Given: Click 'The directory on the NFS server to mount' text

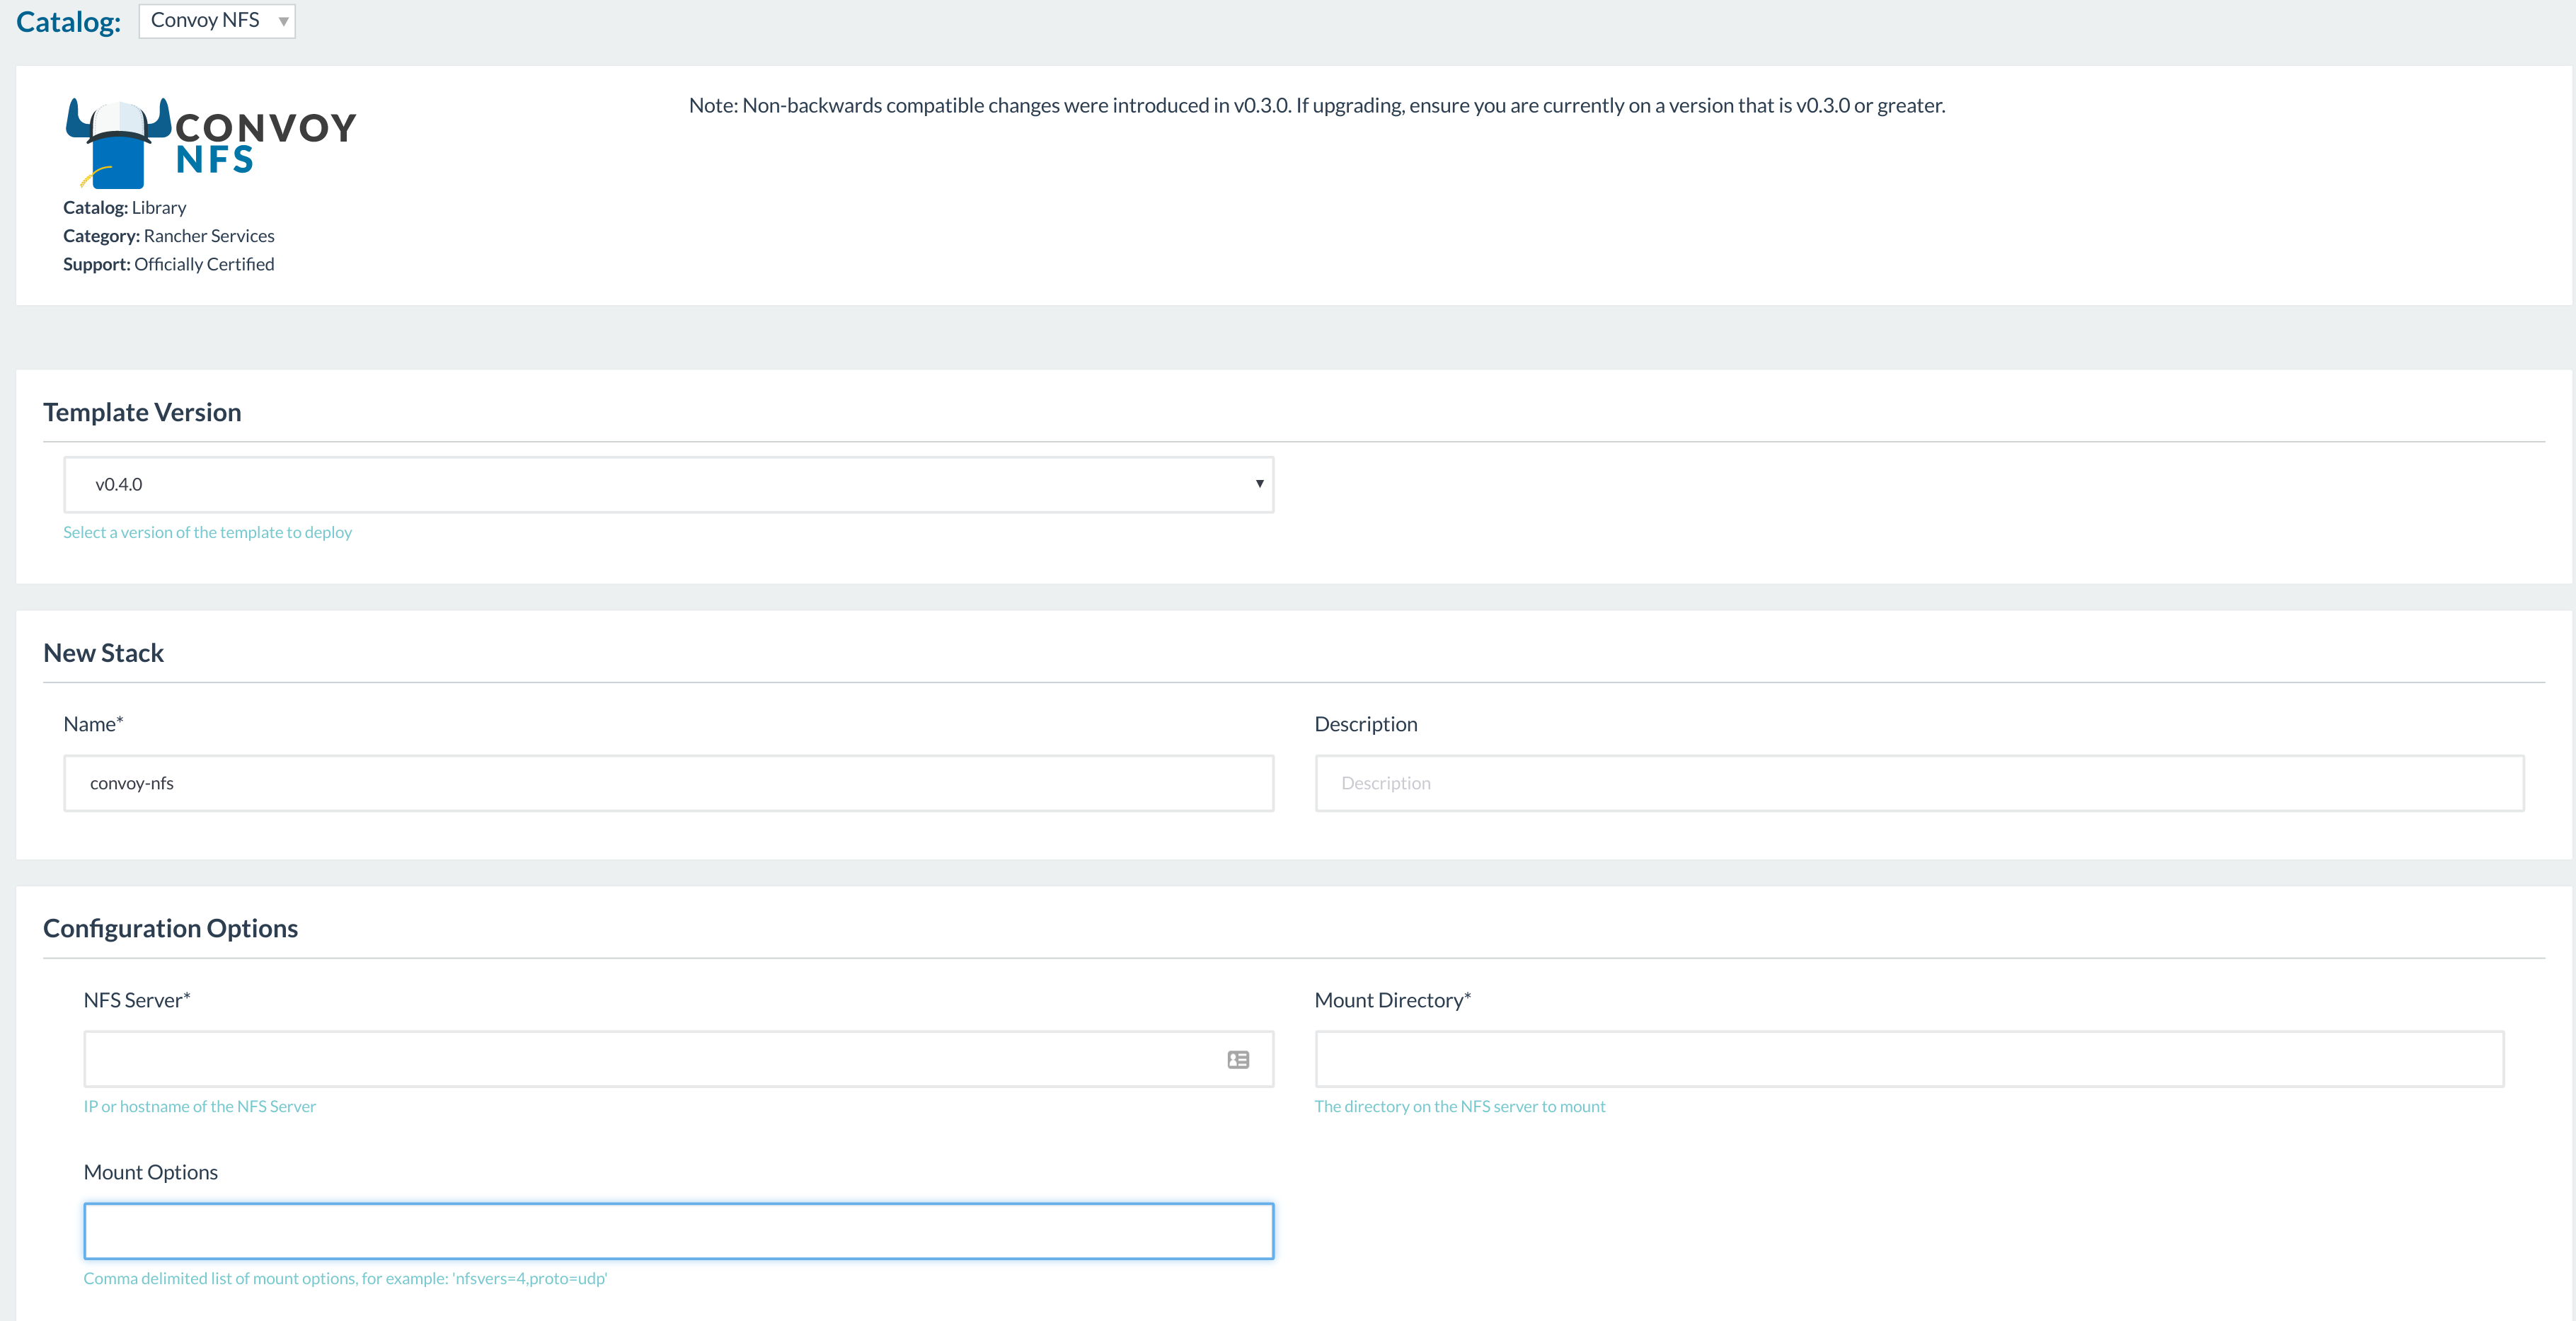Looking at the screenshot, I should 1459,1106.
